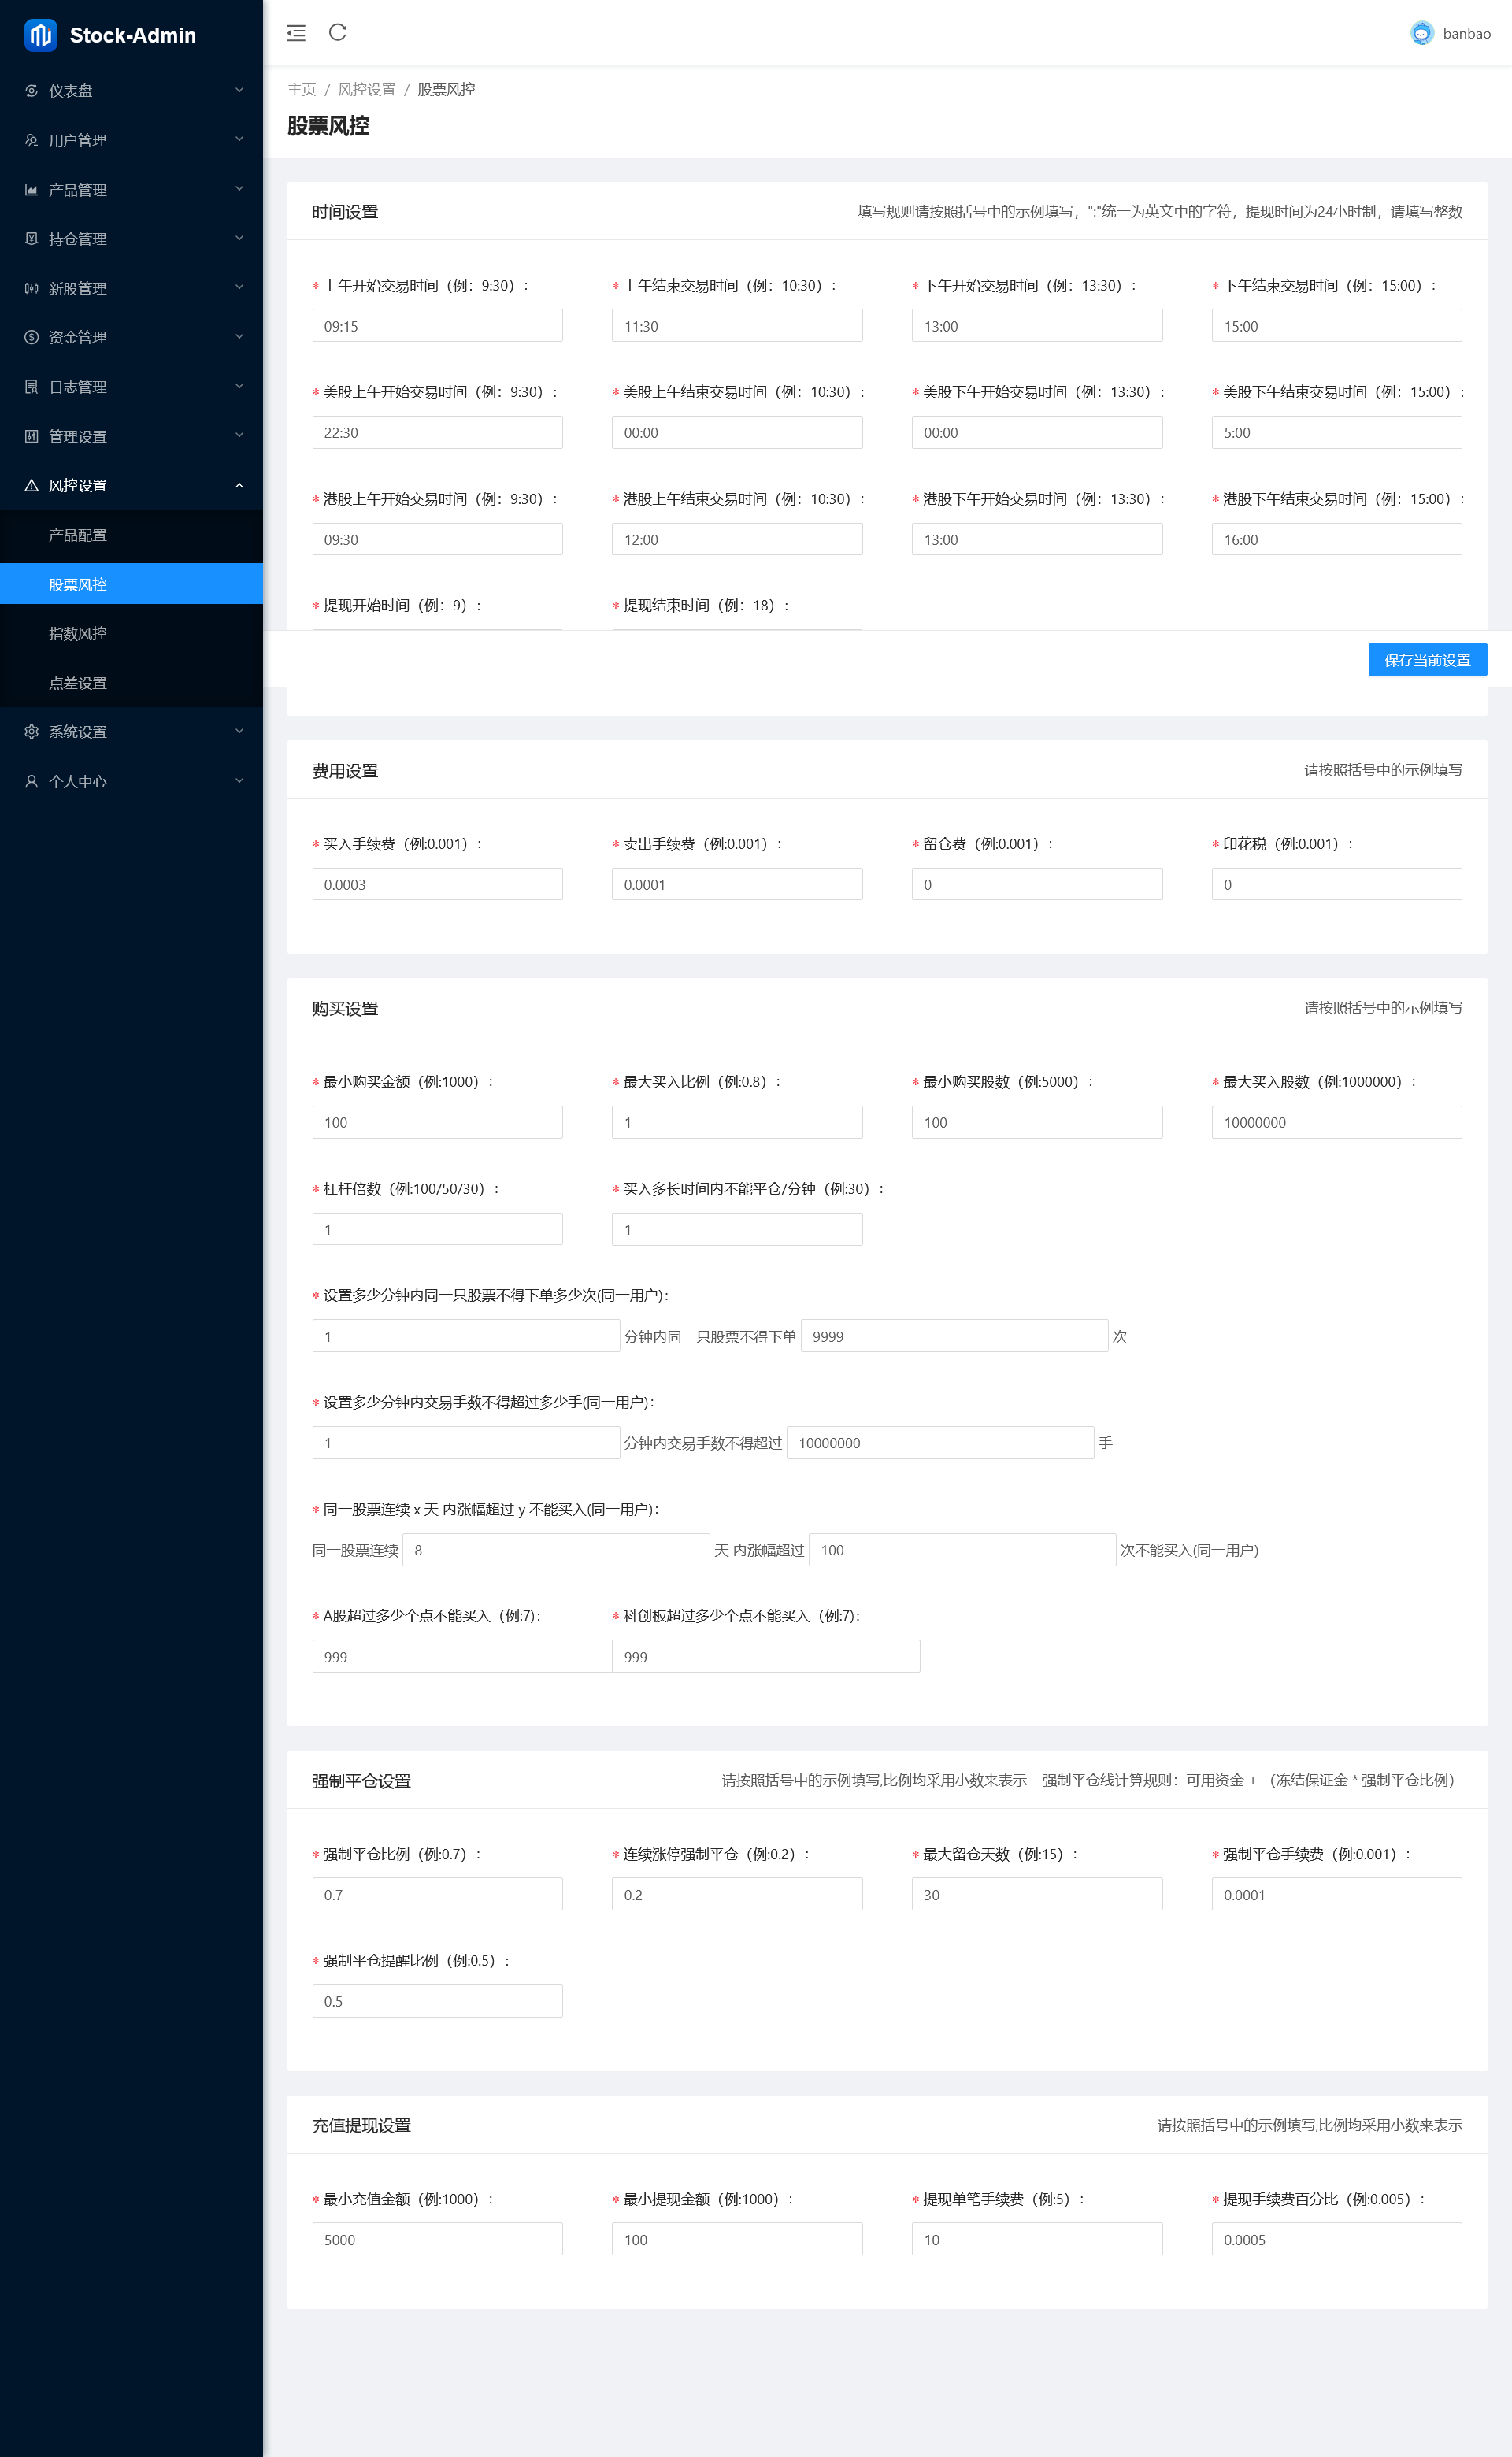Click the 资金管理 funds management icon

(x=31, y=337)
